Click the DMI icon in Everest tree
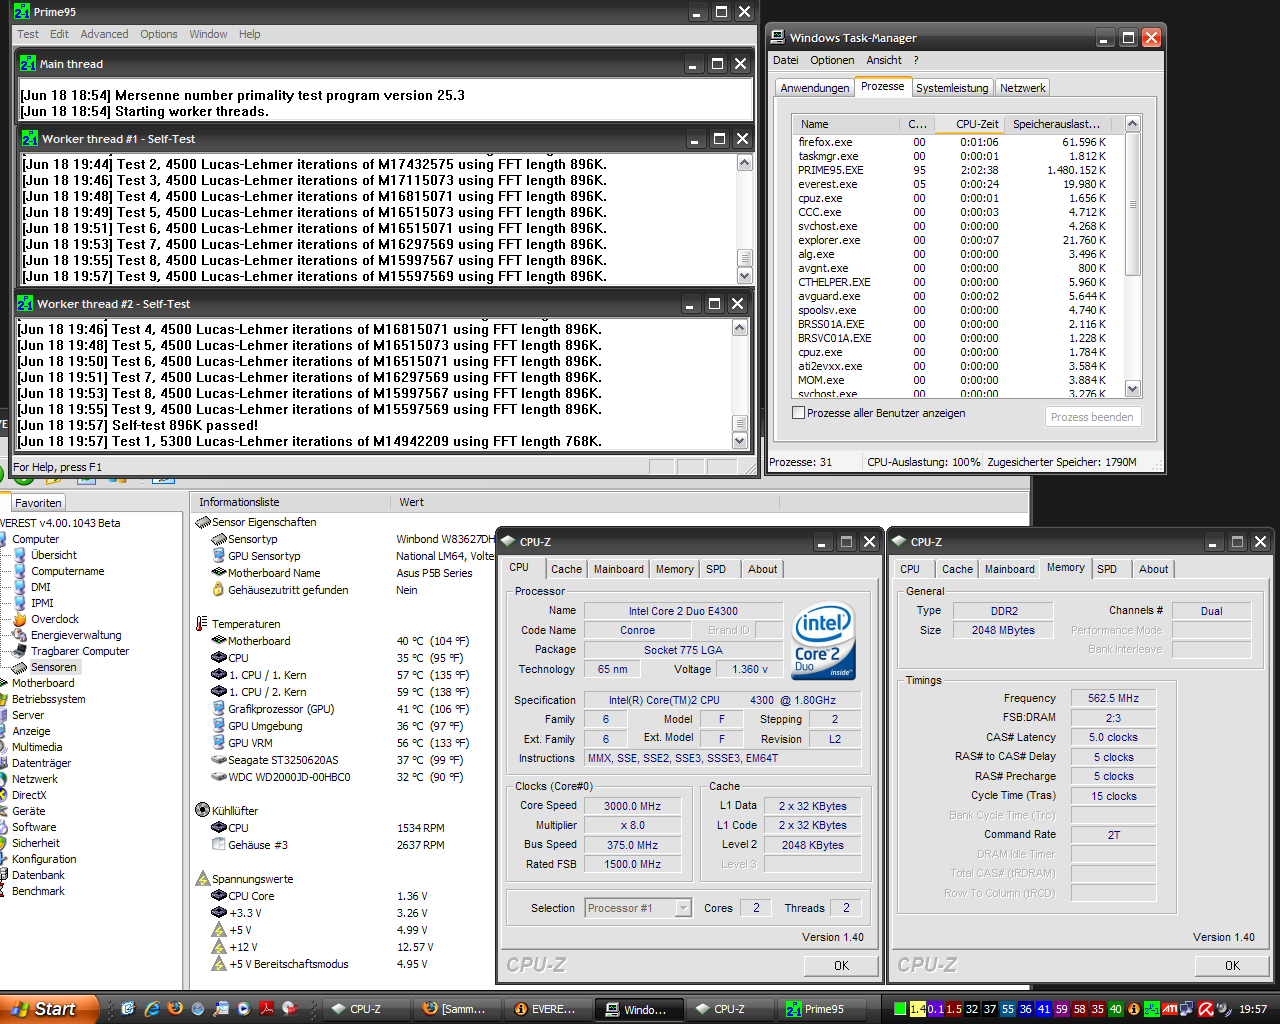 click(20, 587)
